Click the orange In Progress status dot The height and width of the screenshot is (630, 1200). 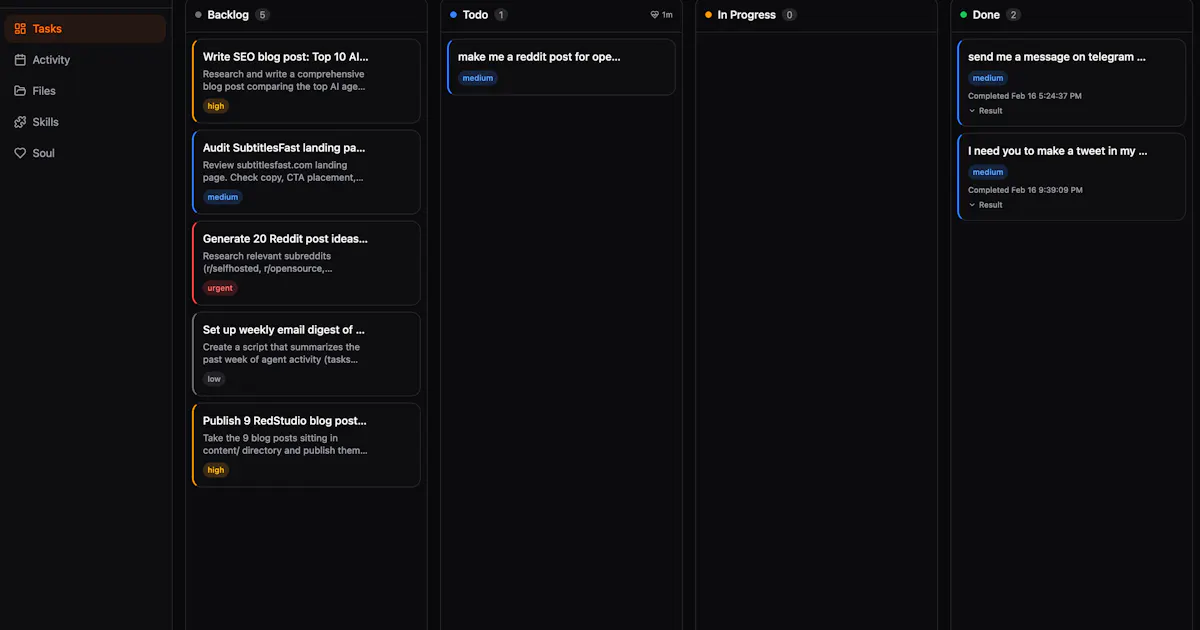click(709, 15)
